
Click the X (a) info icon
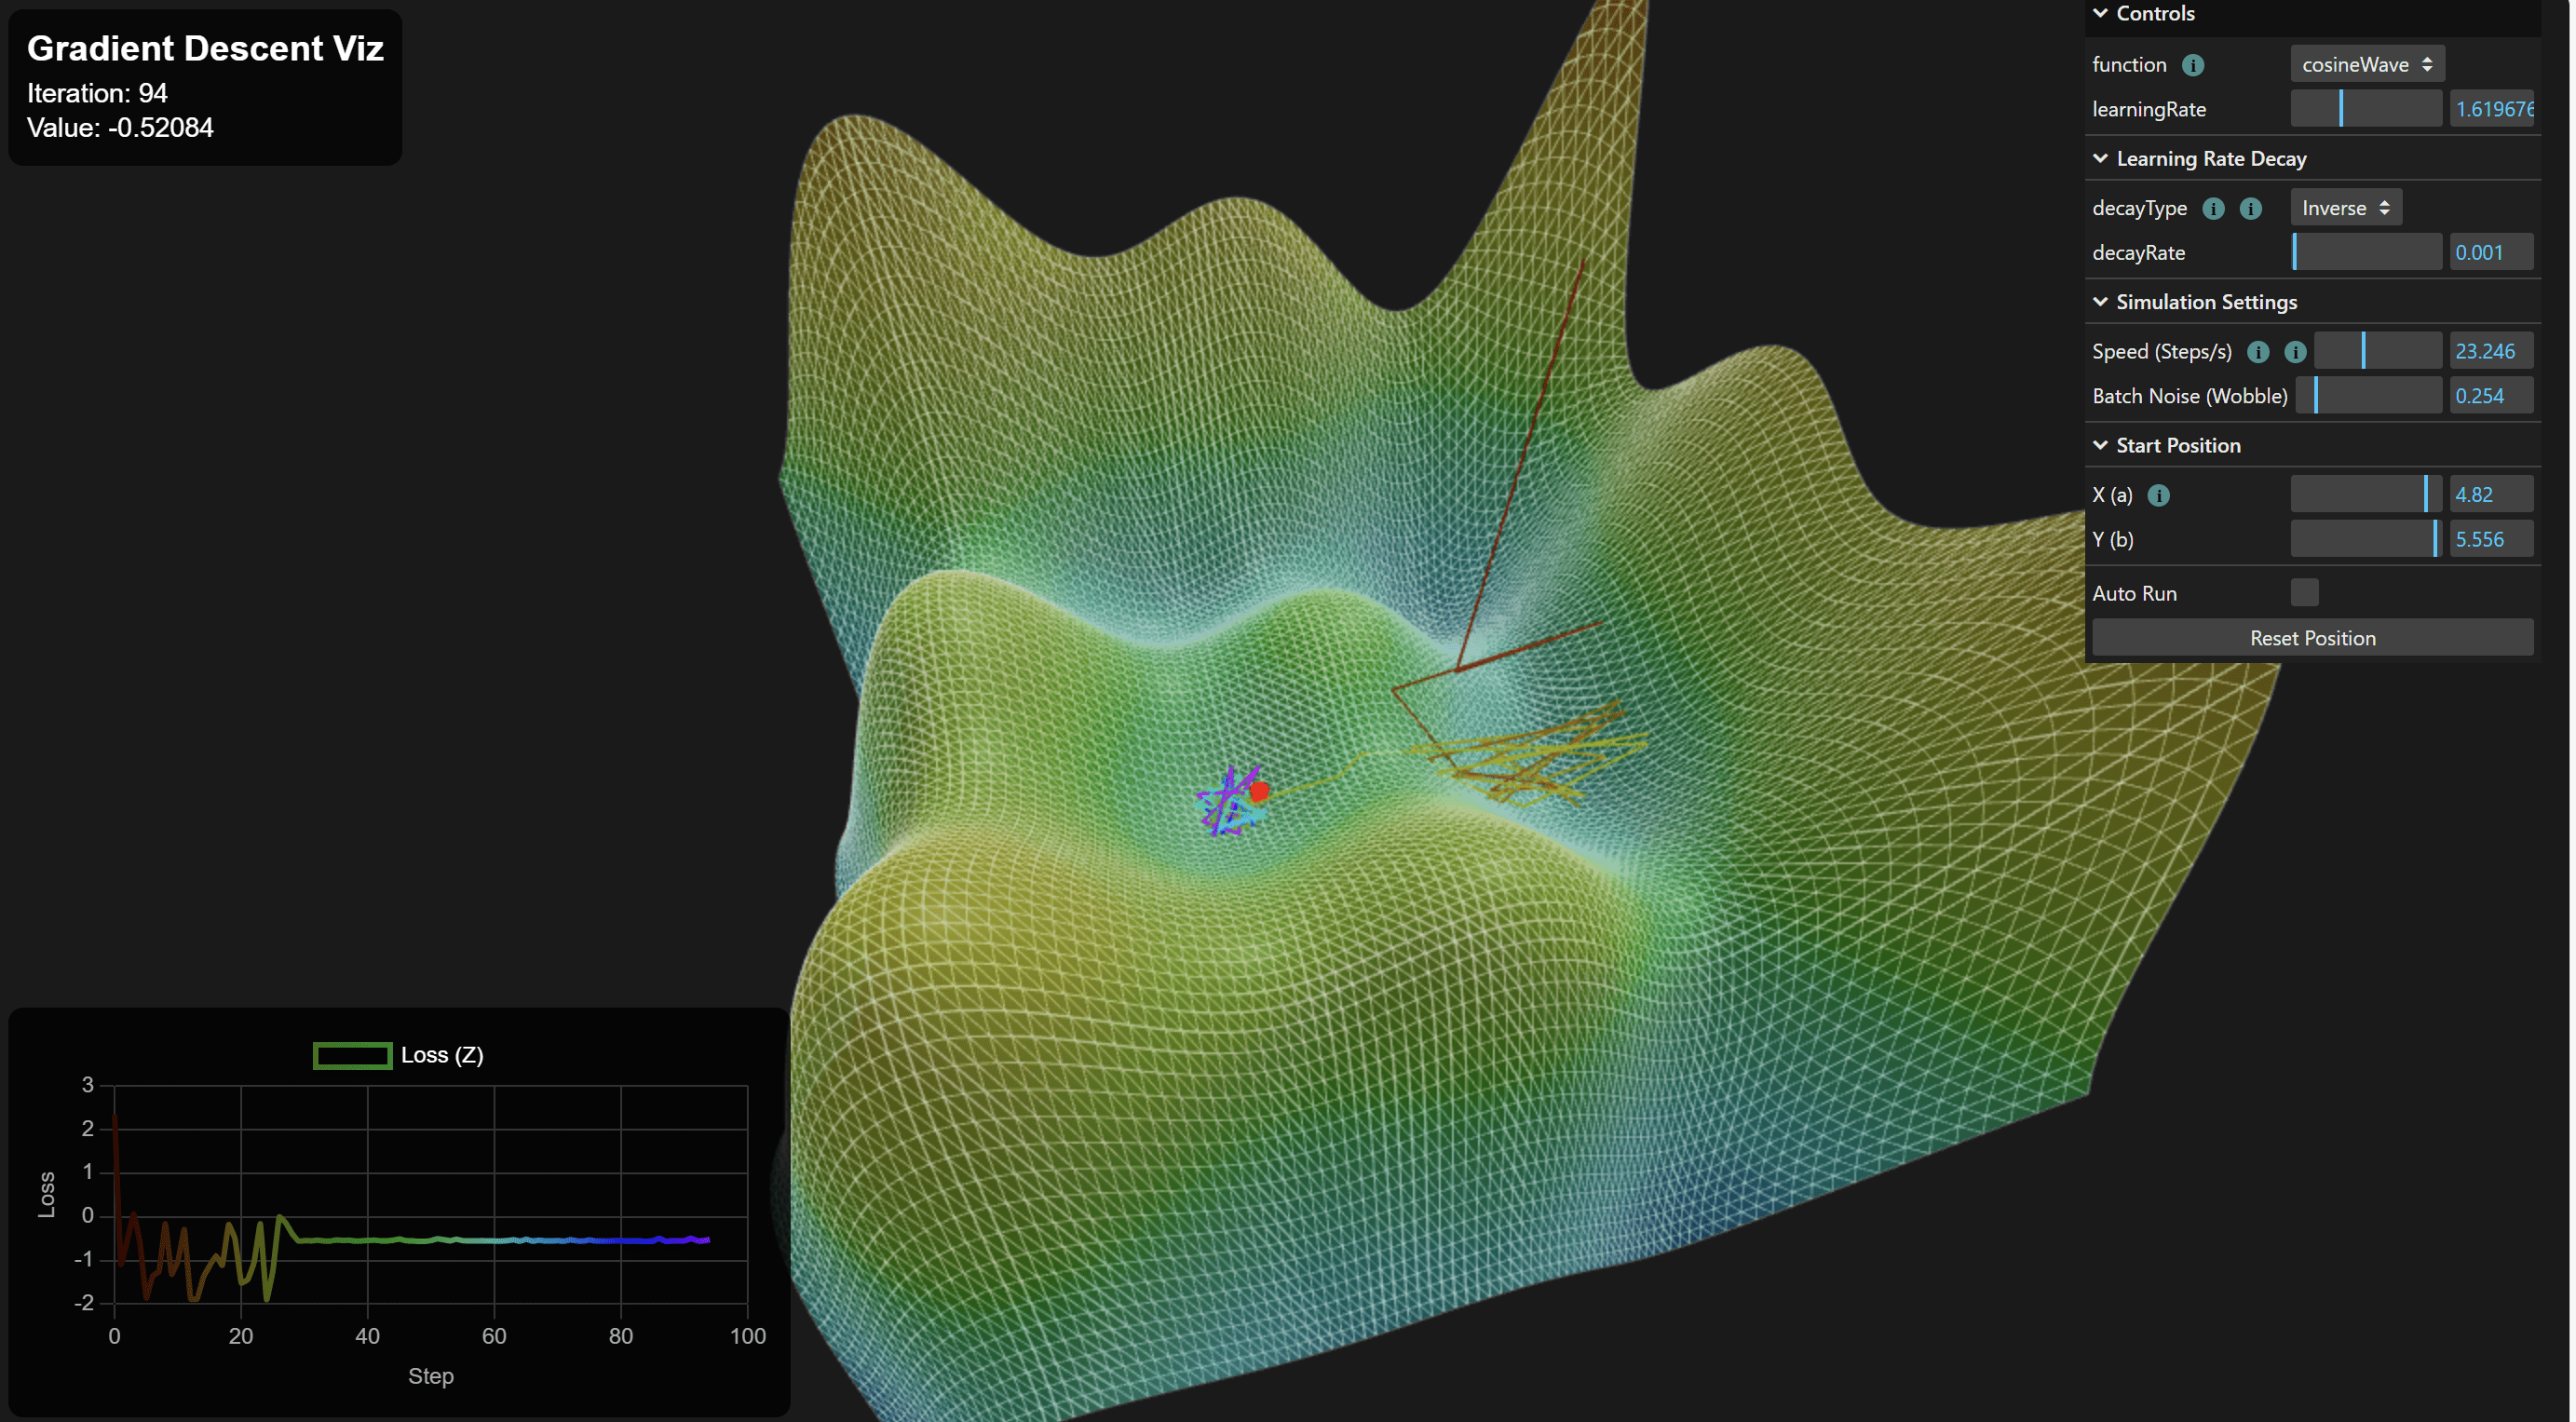[x=2160, y=494]
